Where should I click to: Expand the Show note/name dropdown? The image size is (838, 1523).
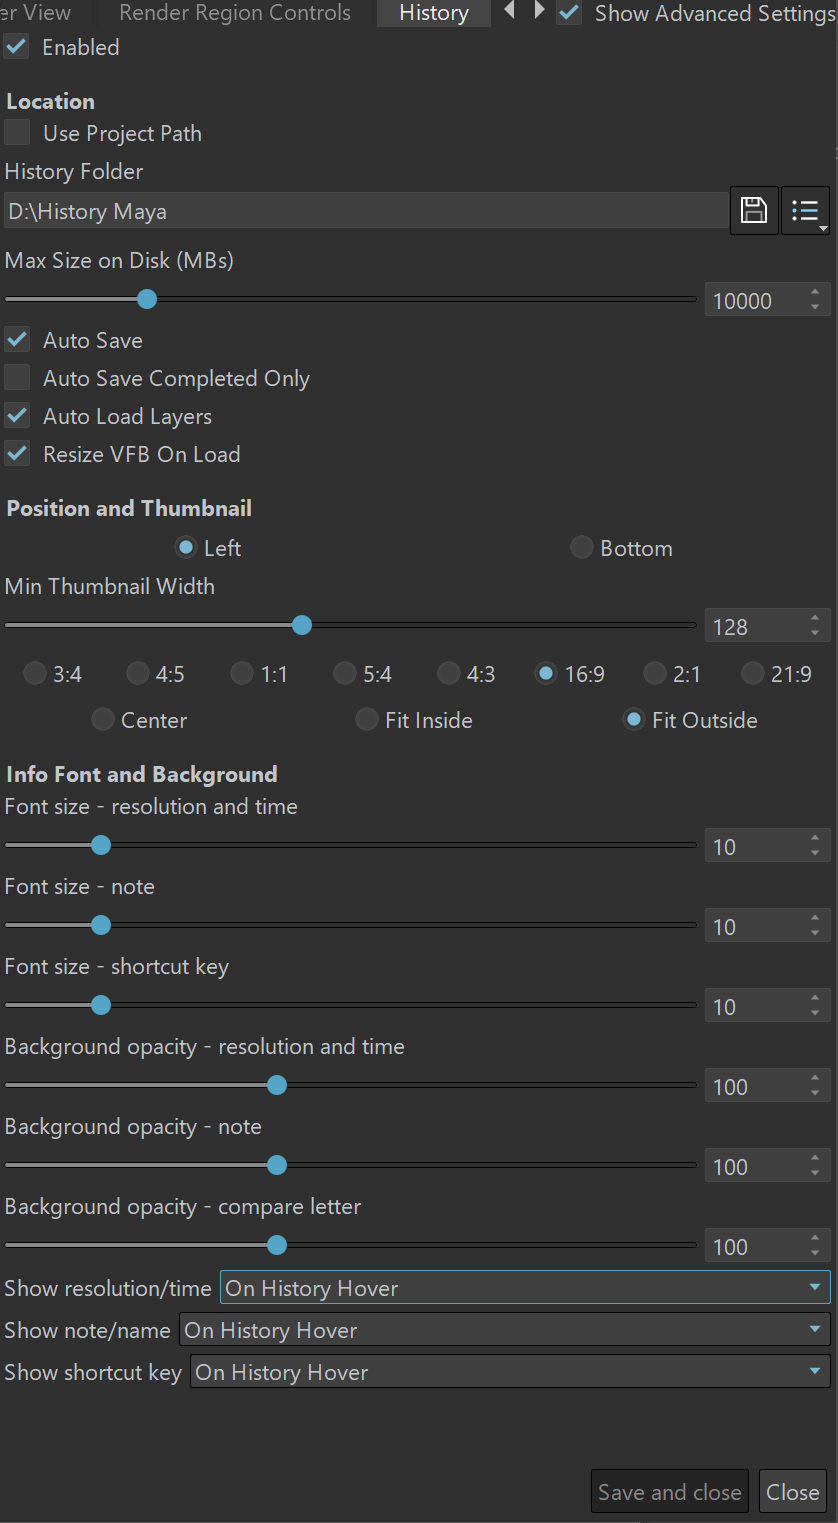[505, 1330]
